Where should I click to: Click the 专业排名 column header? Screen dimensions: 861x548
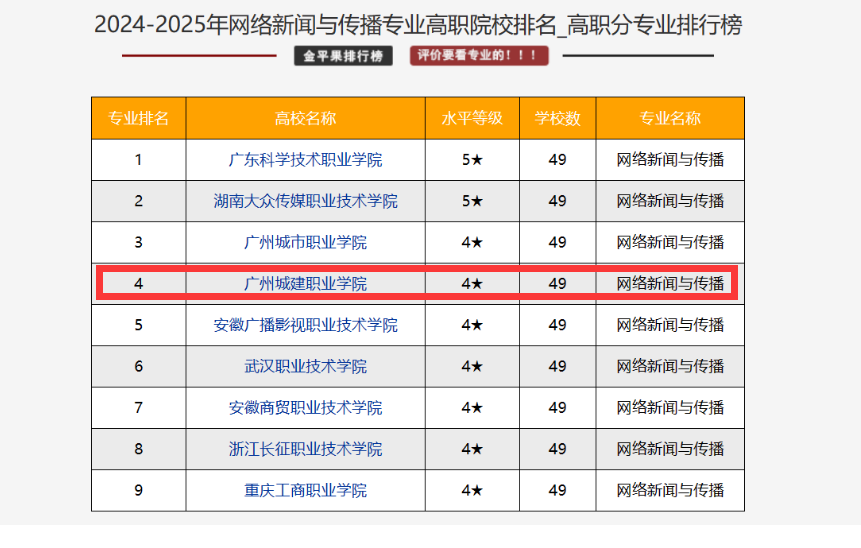pos(138,118)
